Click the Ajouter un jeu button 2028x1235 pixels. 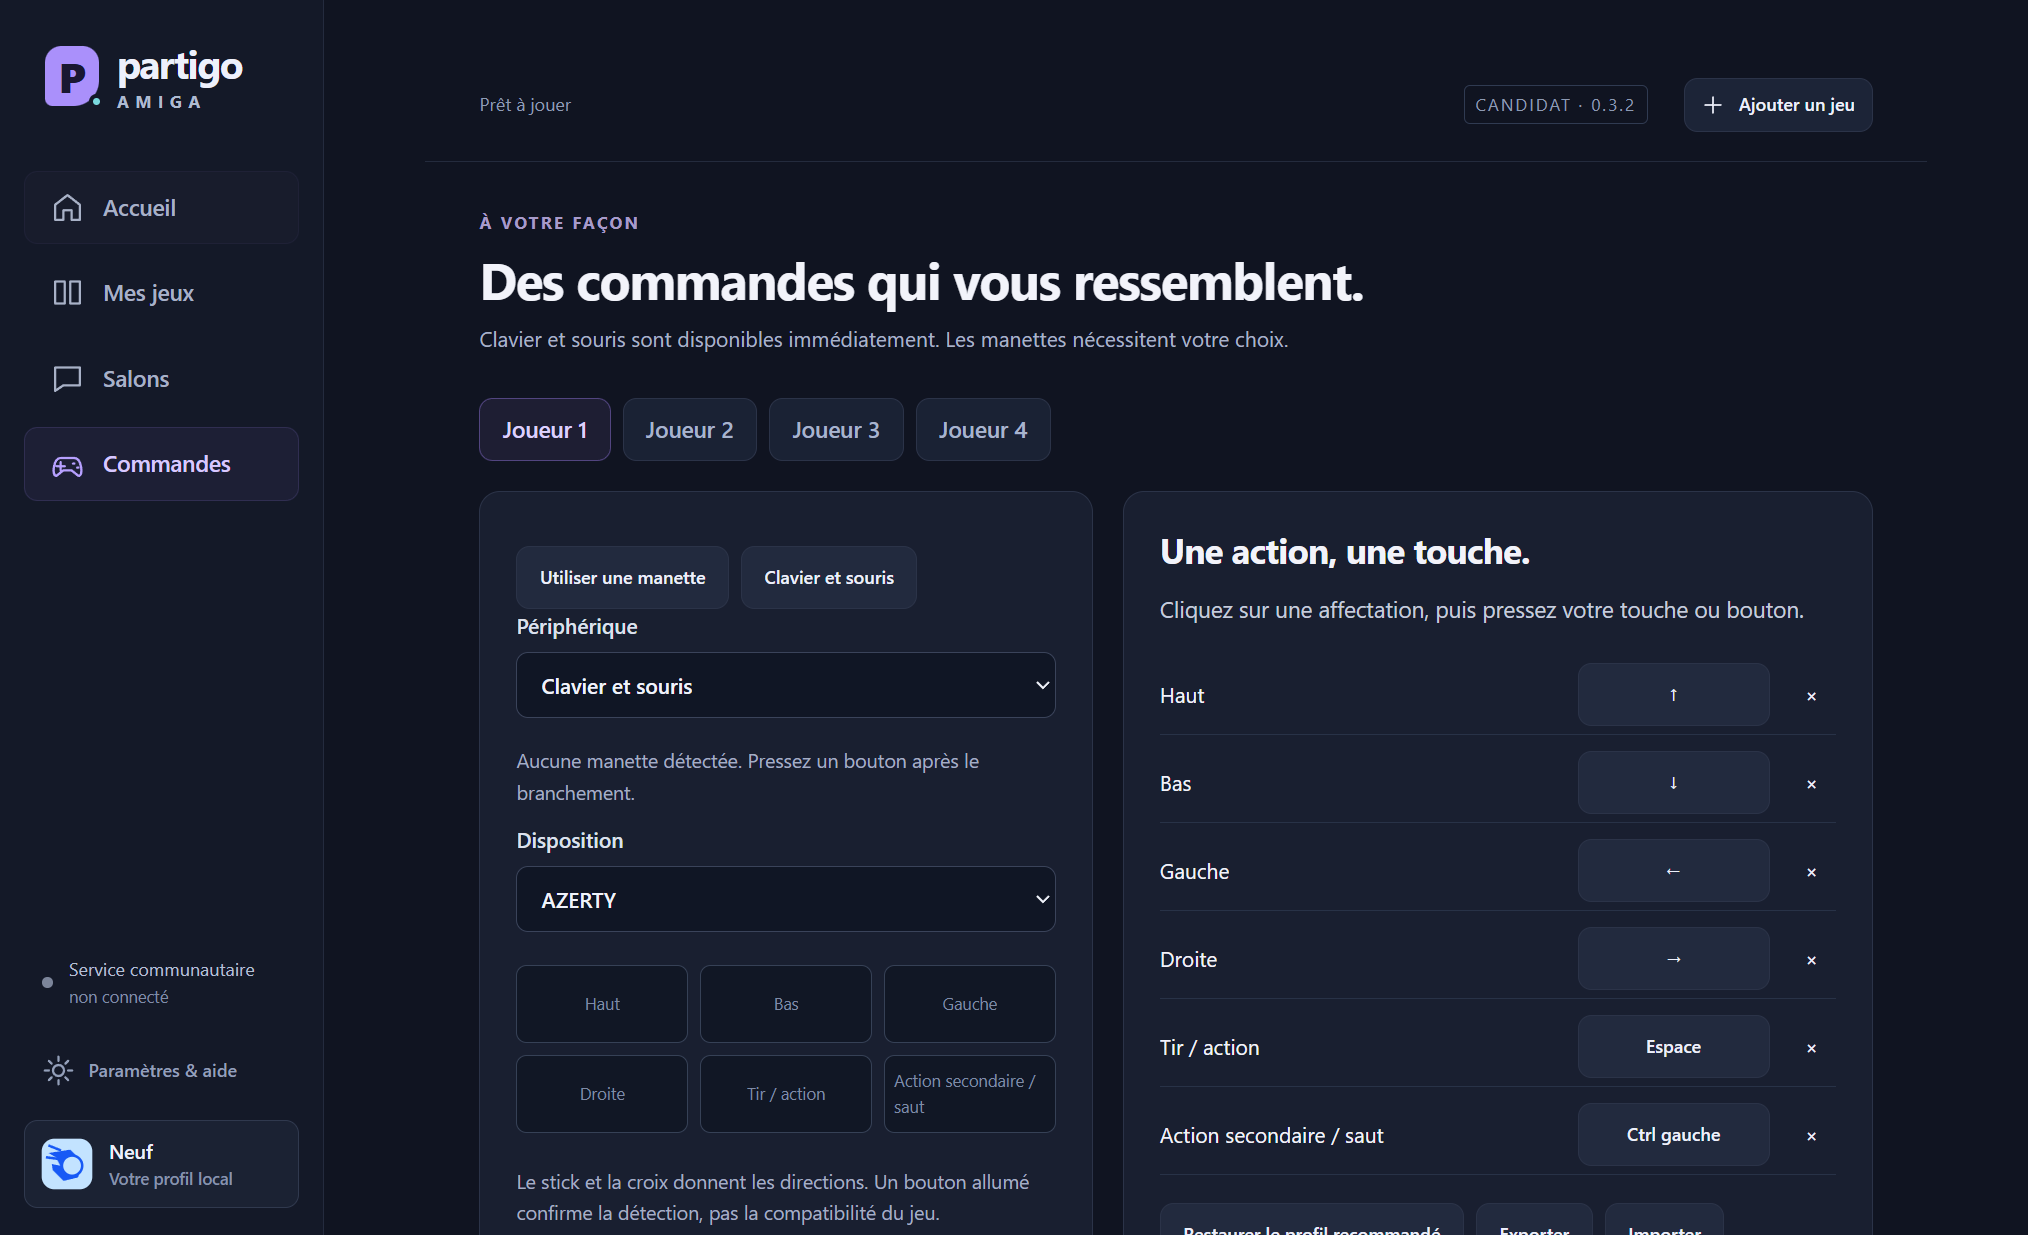click(x=1778, y=105)
